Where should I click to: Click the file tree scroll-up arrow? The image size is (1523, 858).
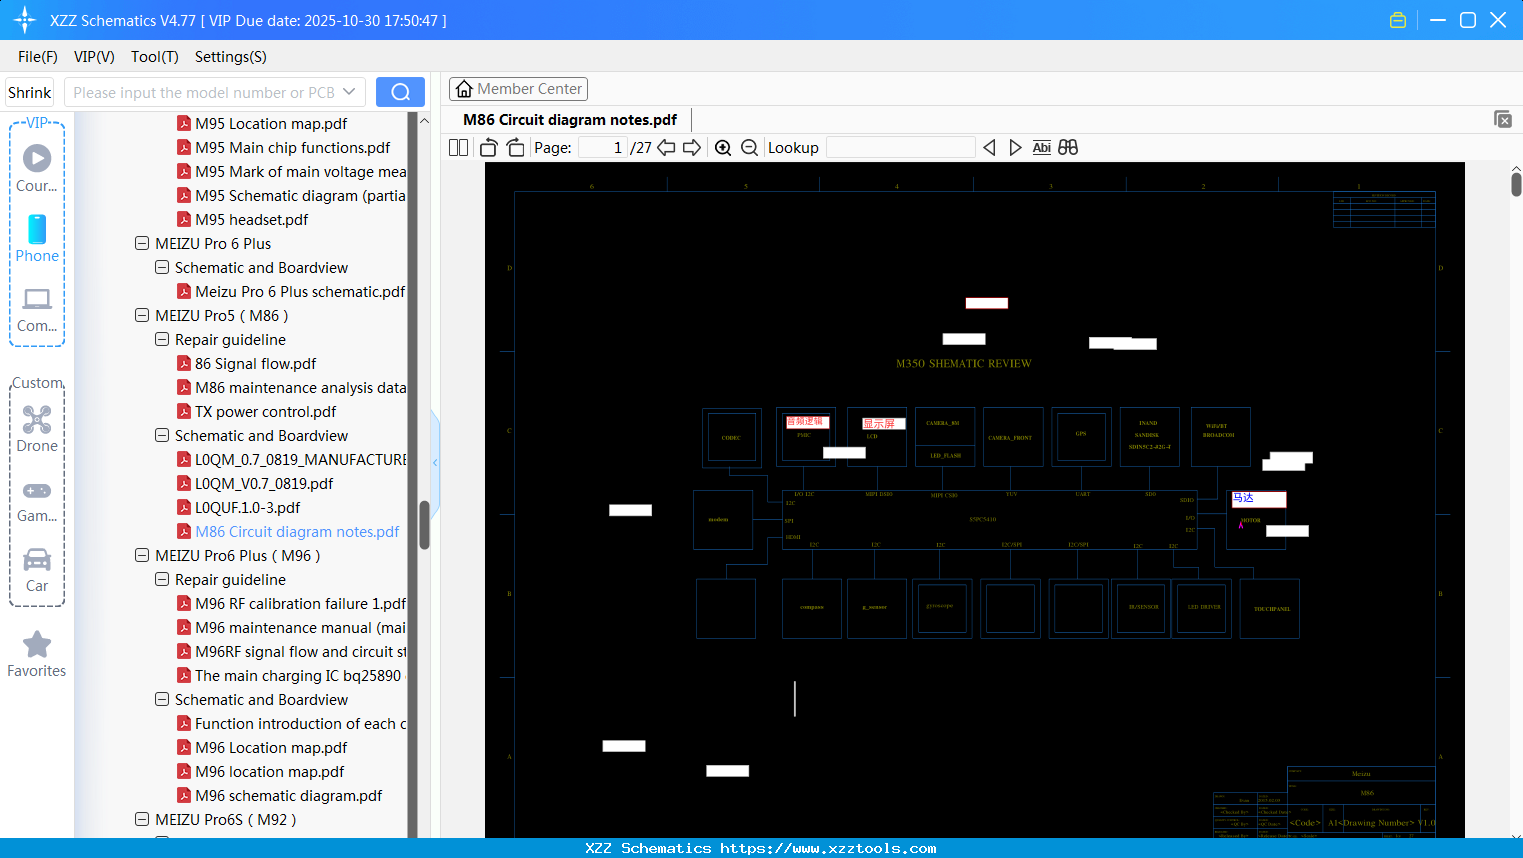point(424,120)
